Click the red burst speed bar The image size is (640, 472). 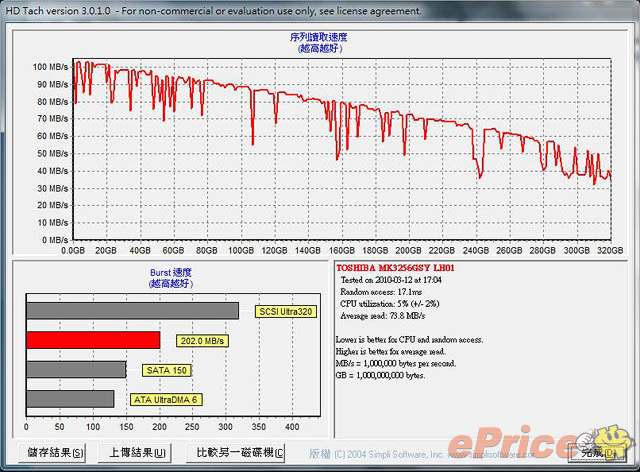[93, 340]
